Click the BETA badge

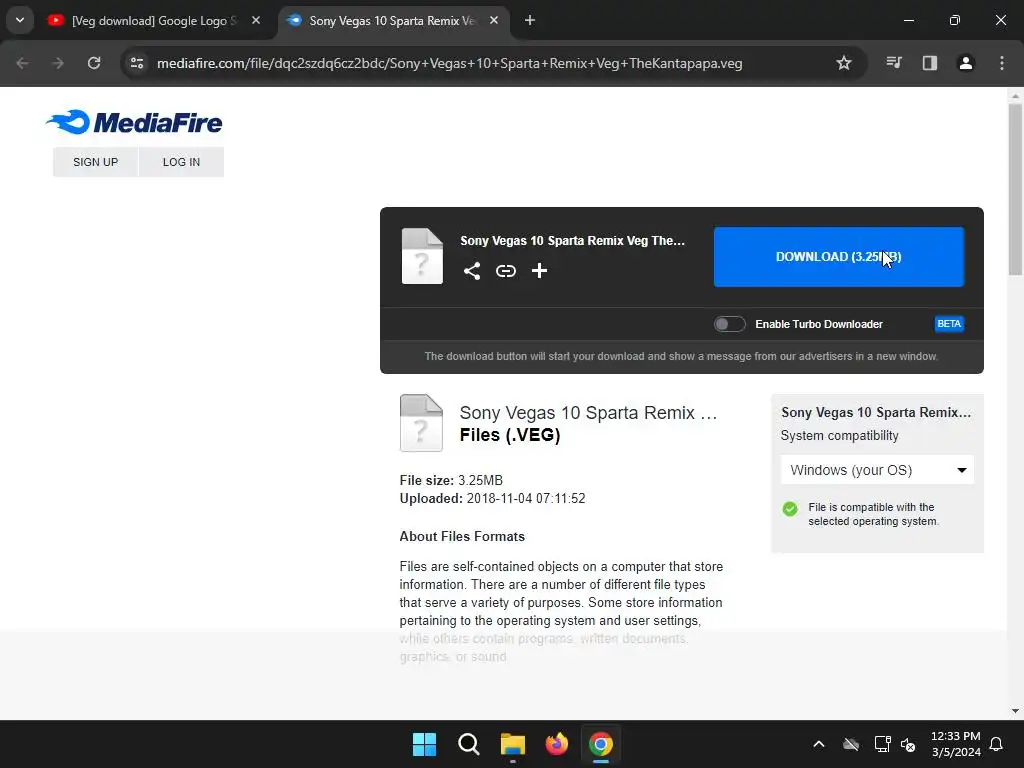click(x=949, y=324)
